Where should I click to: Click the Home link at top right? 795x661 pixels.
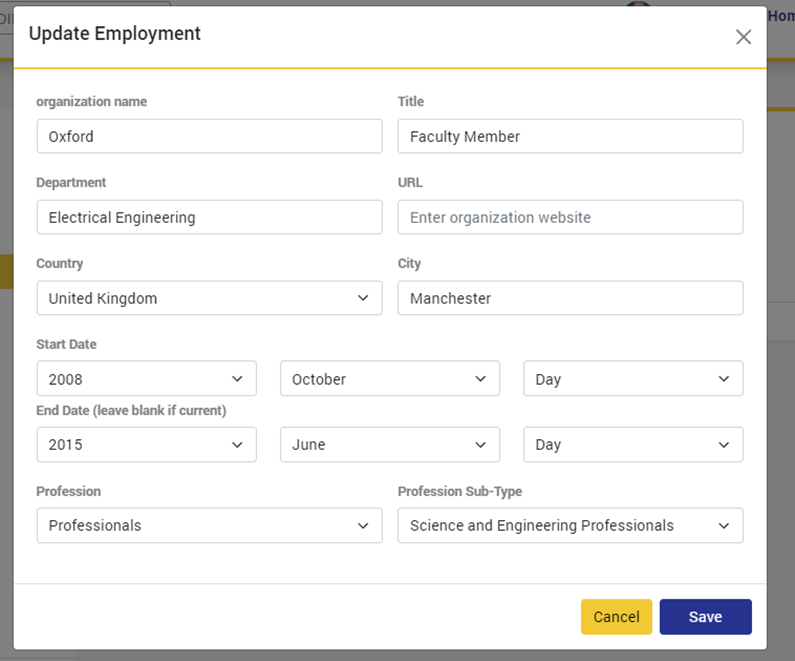780,16
